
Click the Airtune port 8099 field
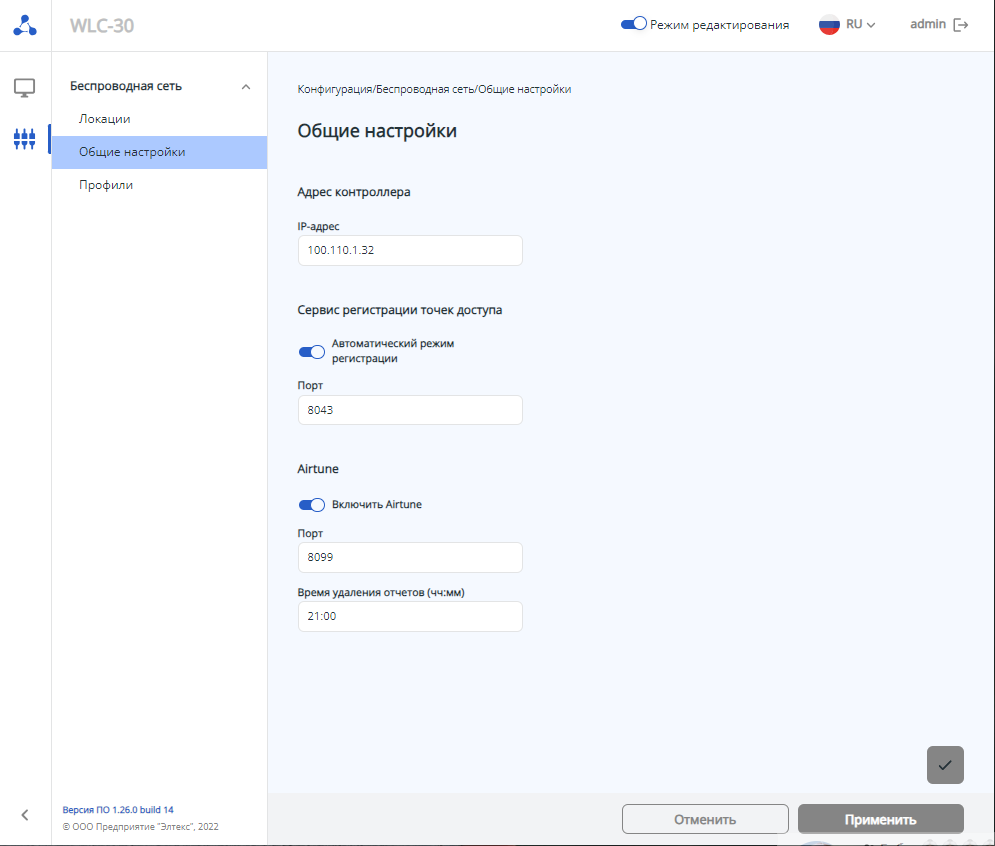point(410,558)
